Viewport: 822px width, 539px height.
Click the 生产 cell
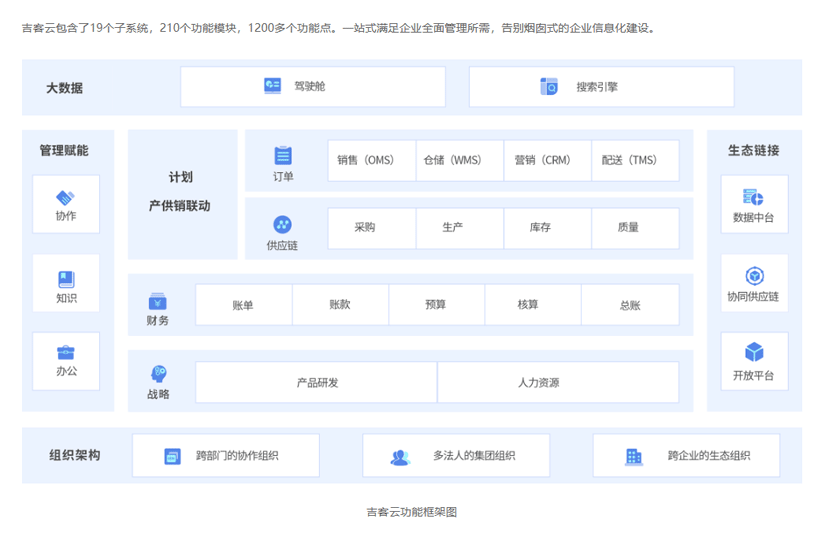pos(460,228)
